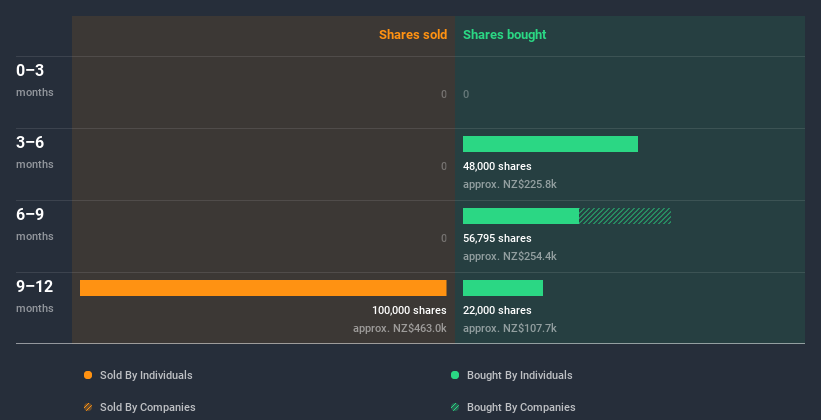Screen dimensions: 821x420
Task: Click the 3–6 months row label
Action: 35,152
